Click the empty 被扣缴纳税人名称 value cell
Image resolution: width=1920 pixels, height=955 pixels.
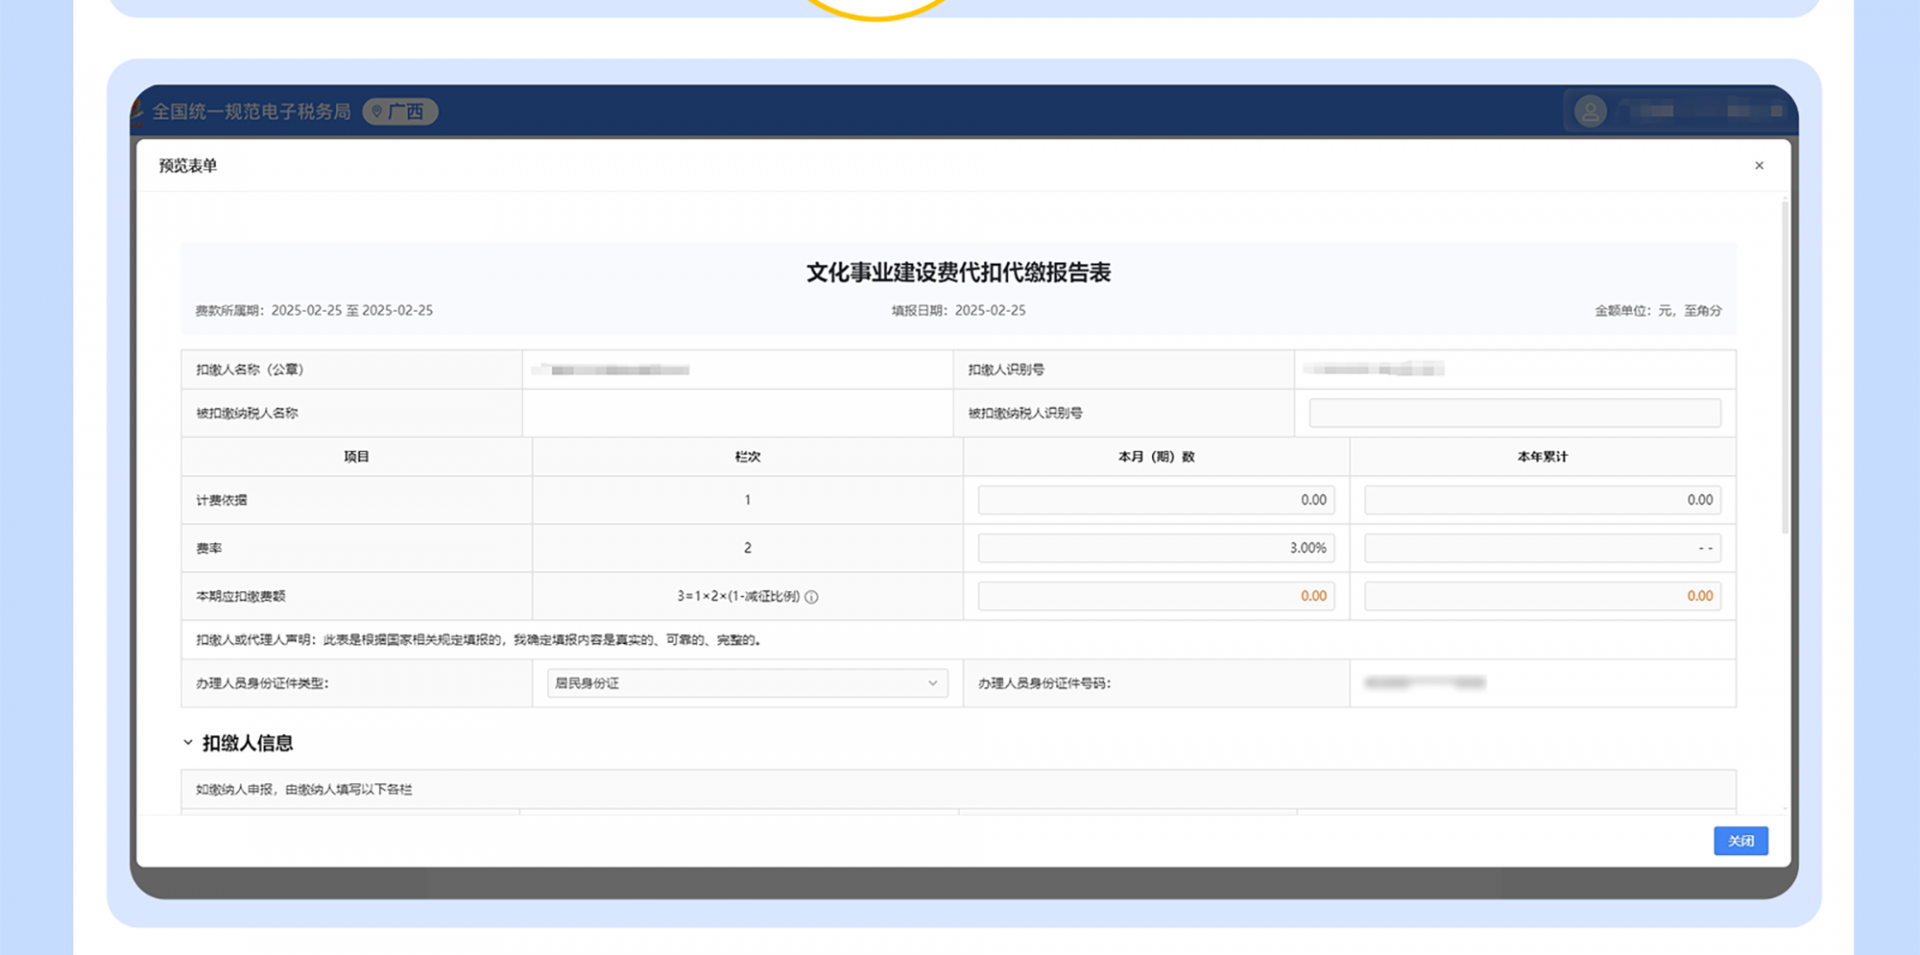737,413
